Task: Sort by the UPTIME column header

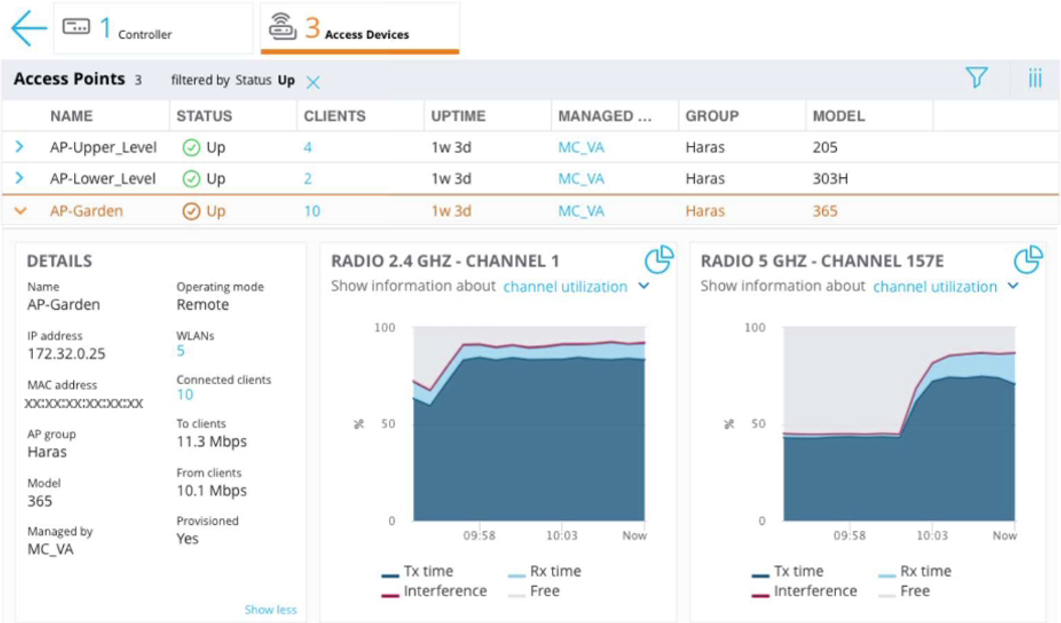Action: point(458,116)
